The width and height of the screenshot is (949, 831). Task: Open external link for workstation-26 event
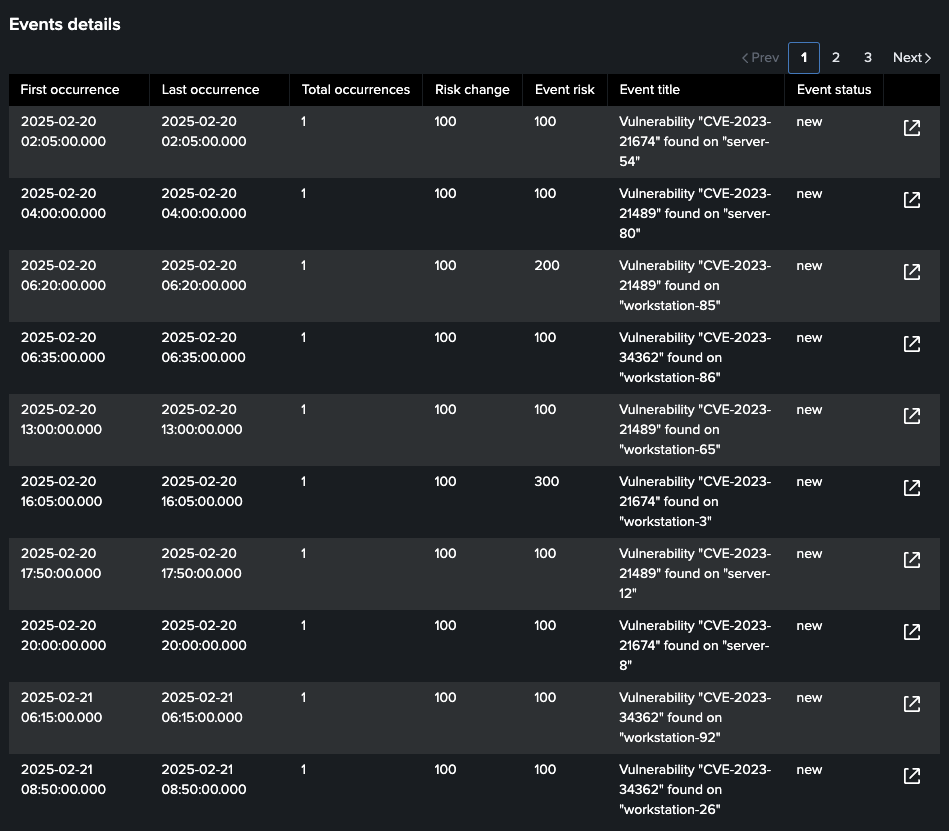click(x=911, y=776)
